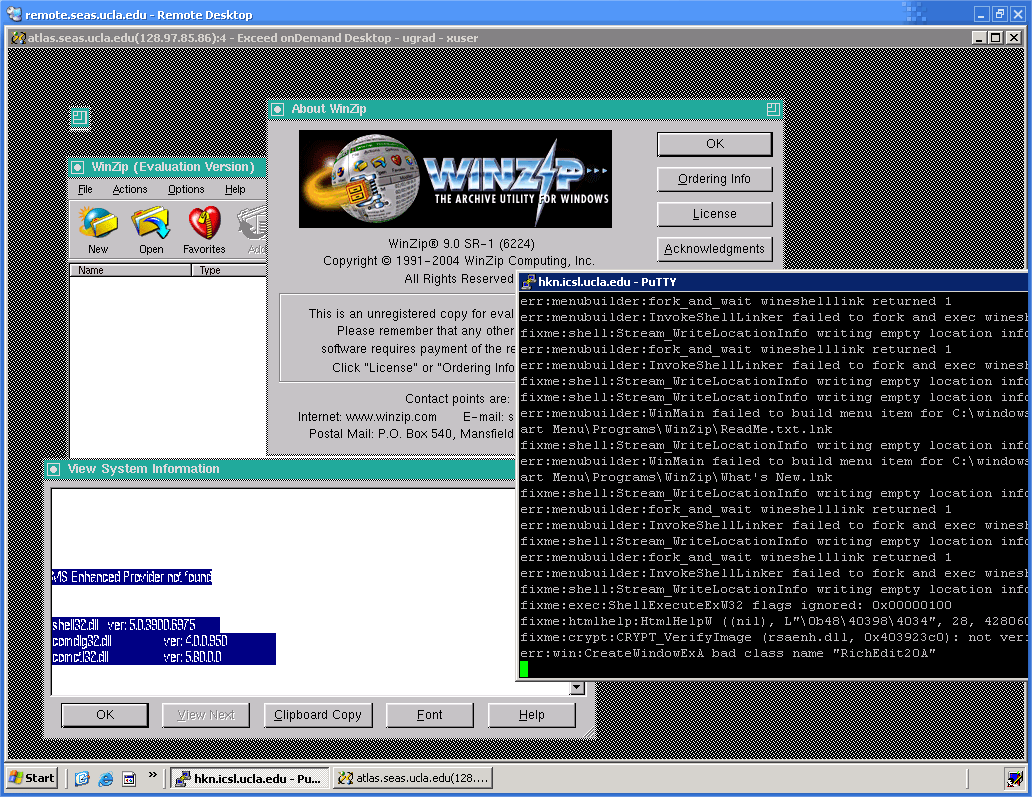The width and height of the screenshot is (1032, 797).
Task: Click Help in View System Information
Action: (532, 715)
